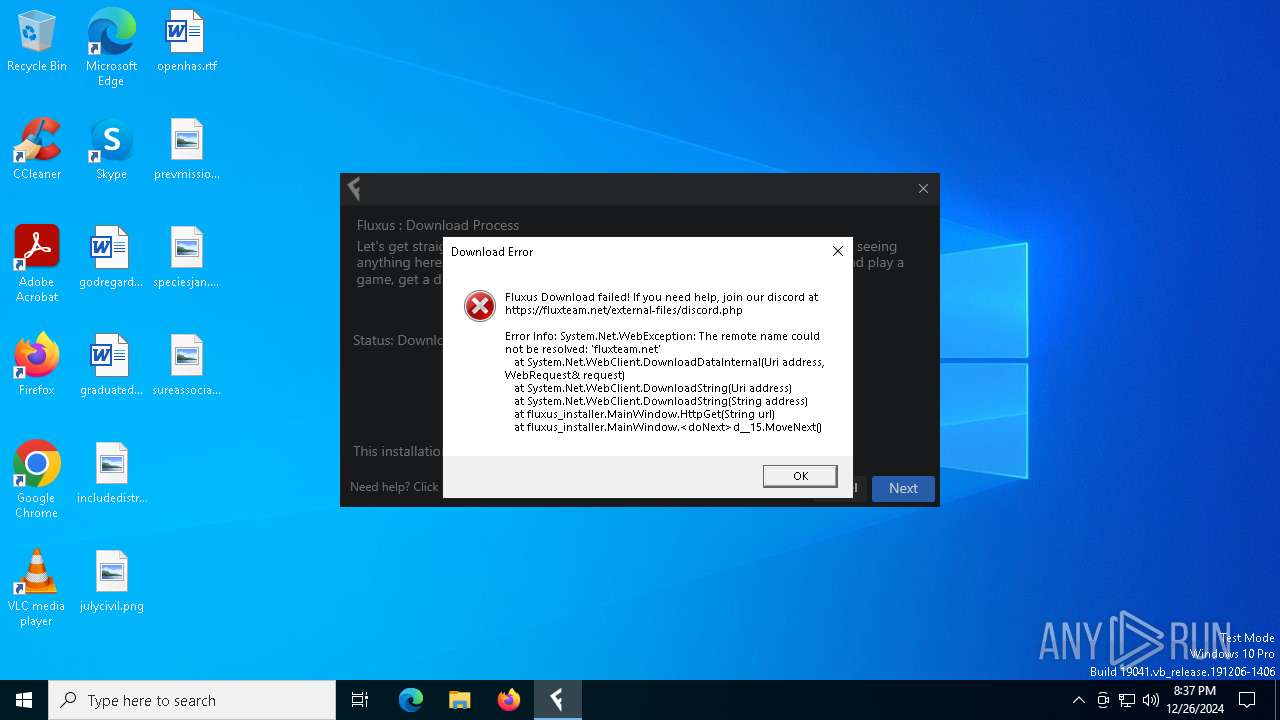Click the red error icon in the dialog
Viewport: 1280px width, 720px height.
(480, 306)
